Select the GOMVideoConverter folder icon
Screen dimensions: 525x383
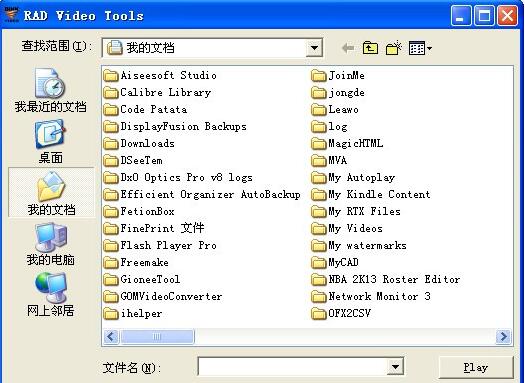111,297
